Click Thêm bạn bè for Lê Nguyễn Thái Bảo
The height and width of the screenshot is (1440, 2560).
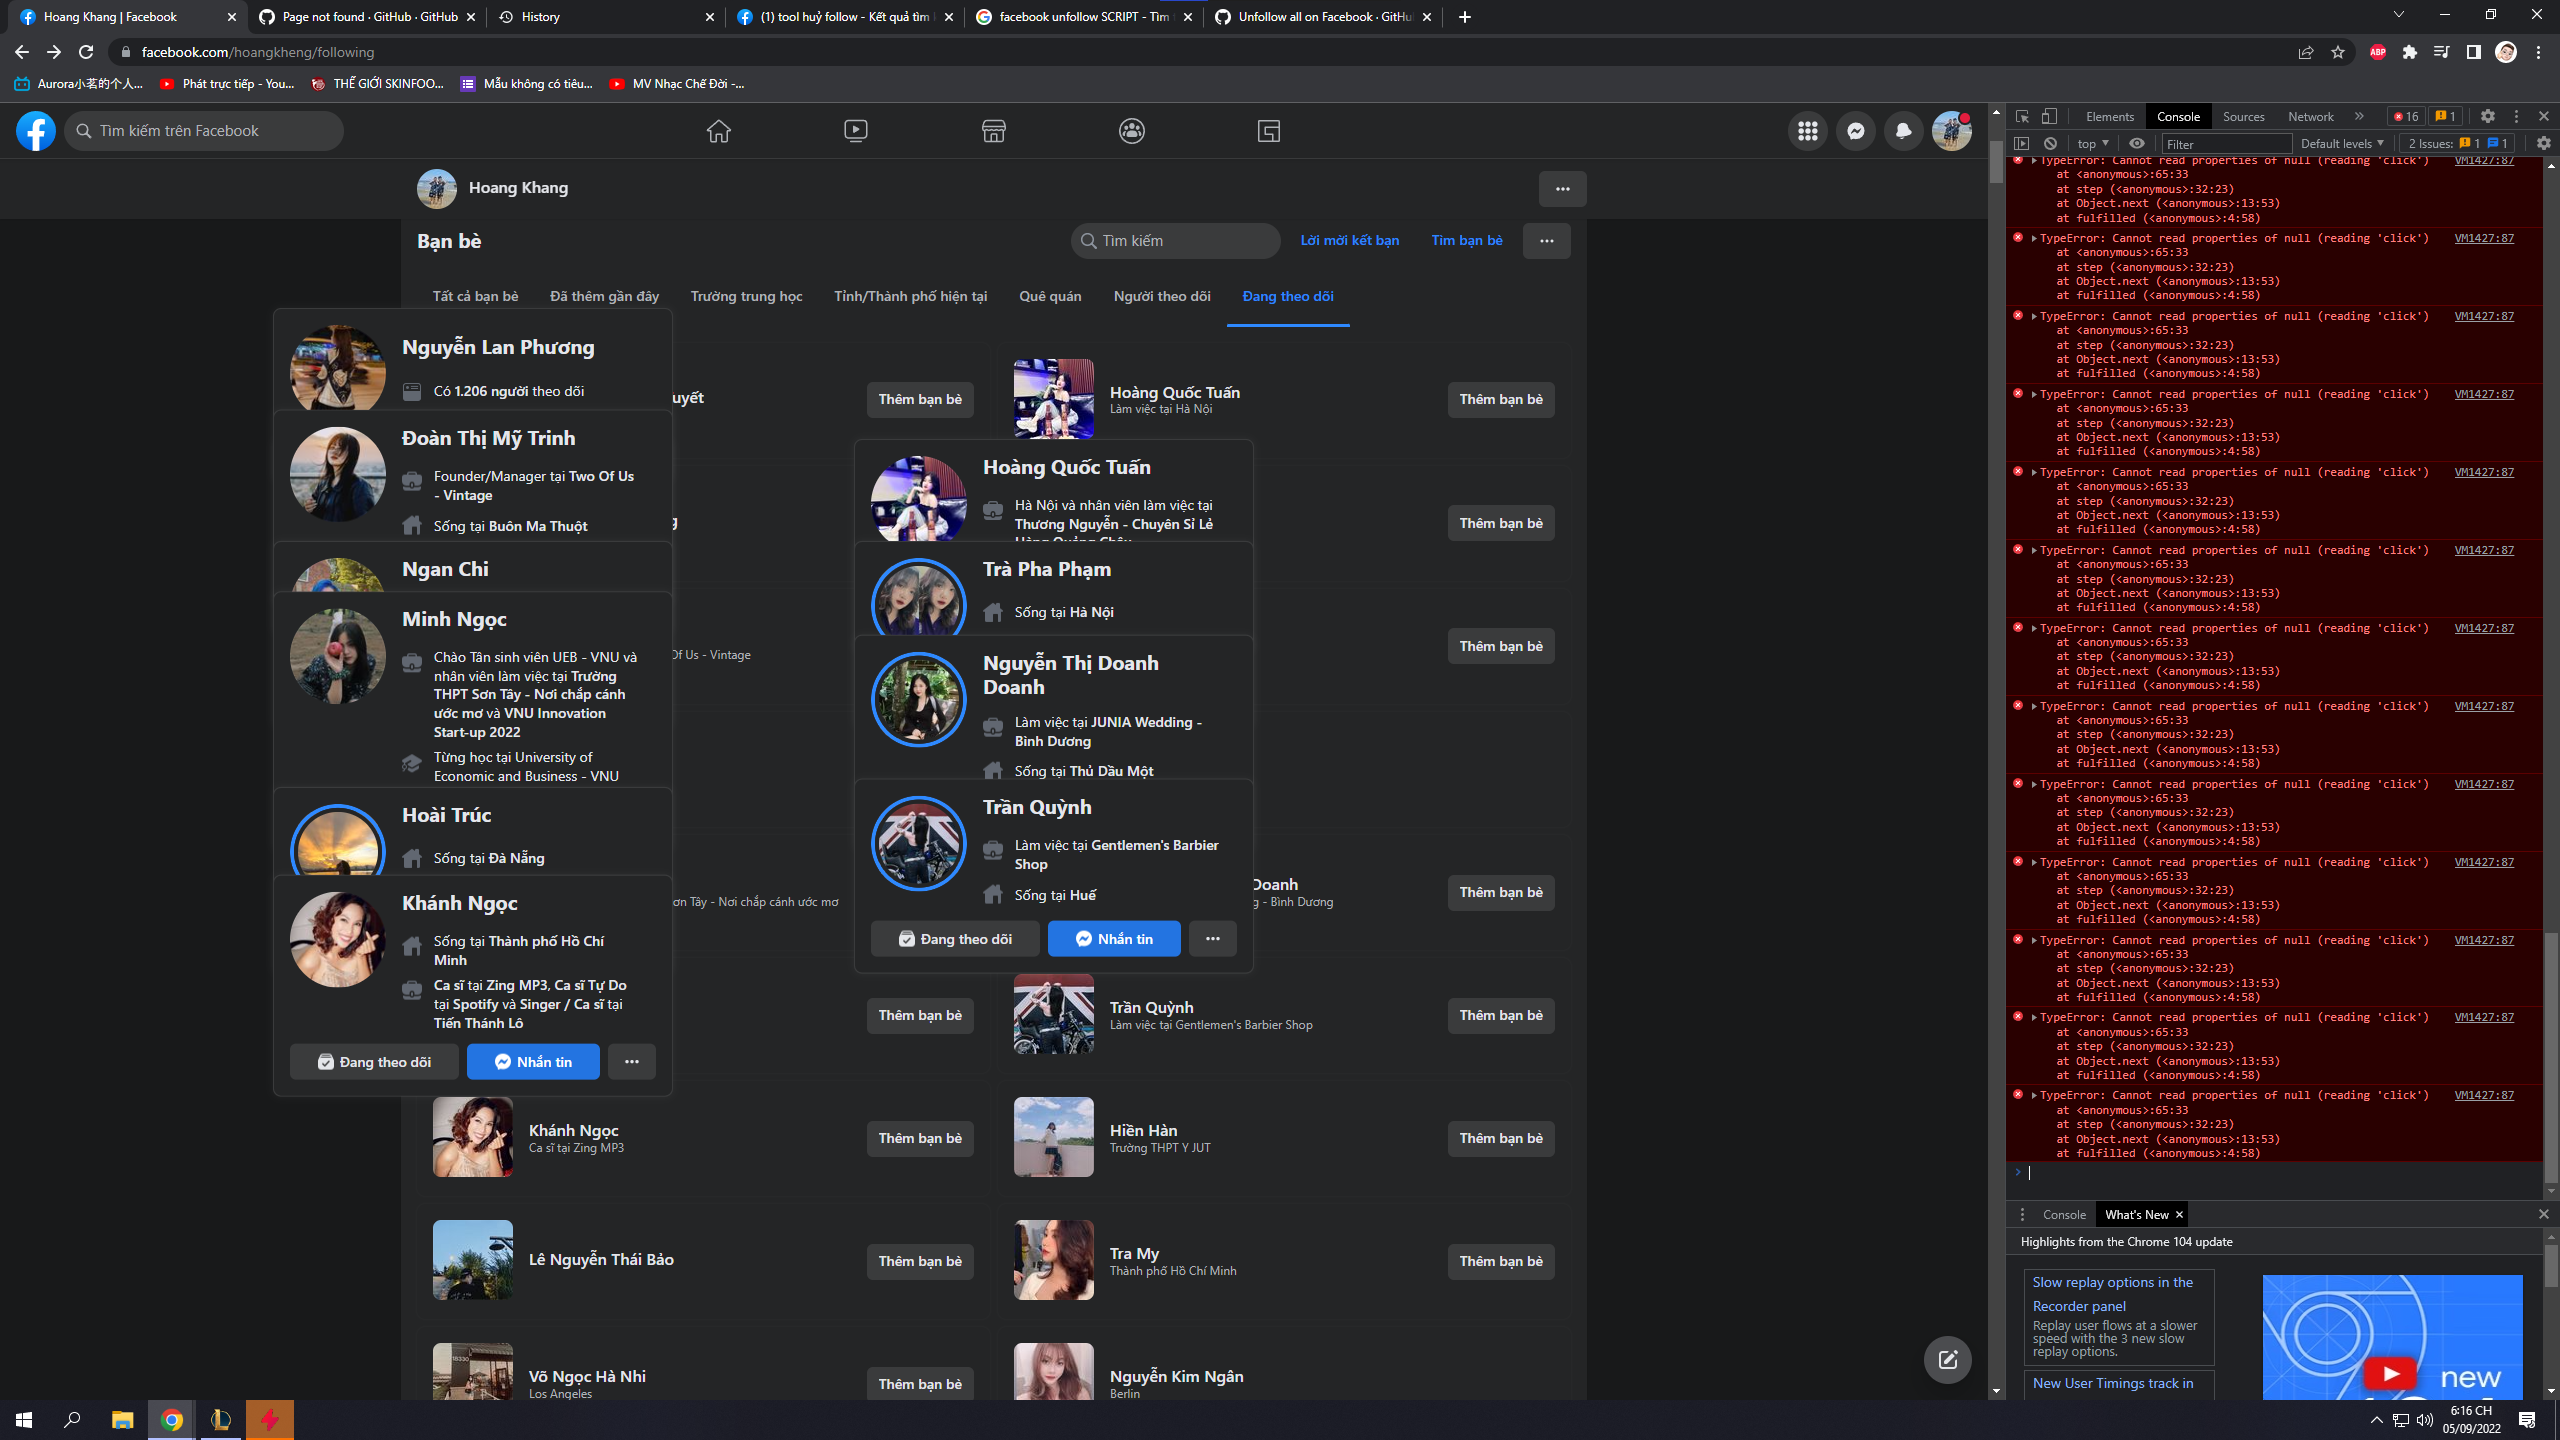(919, 1262)
